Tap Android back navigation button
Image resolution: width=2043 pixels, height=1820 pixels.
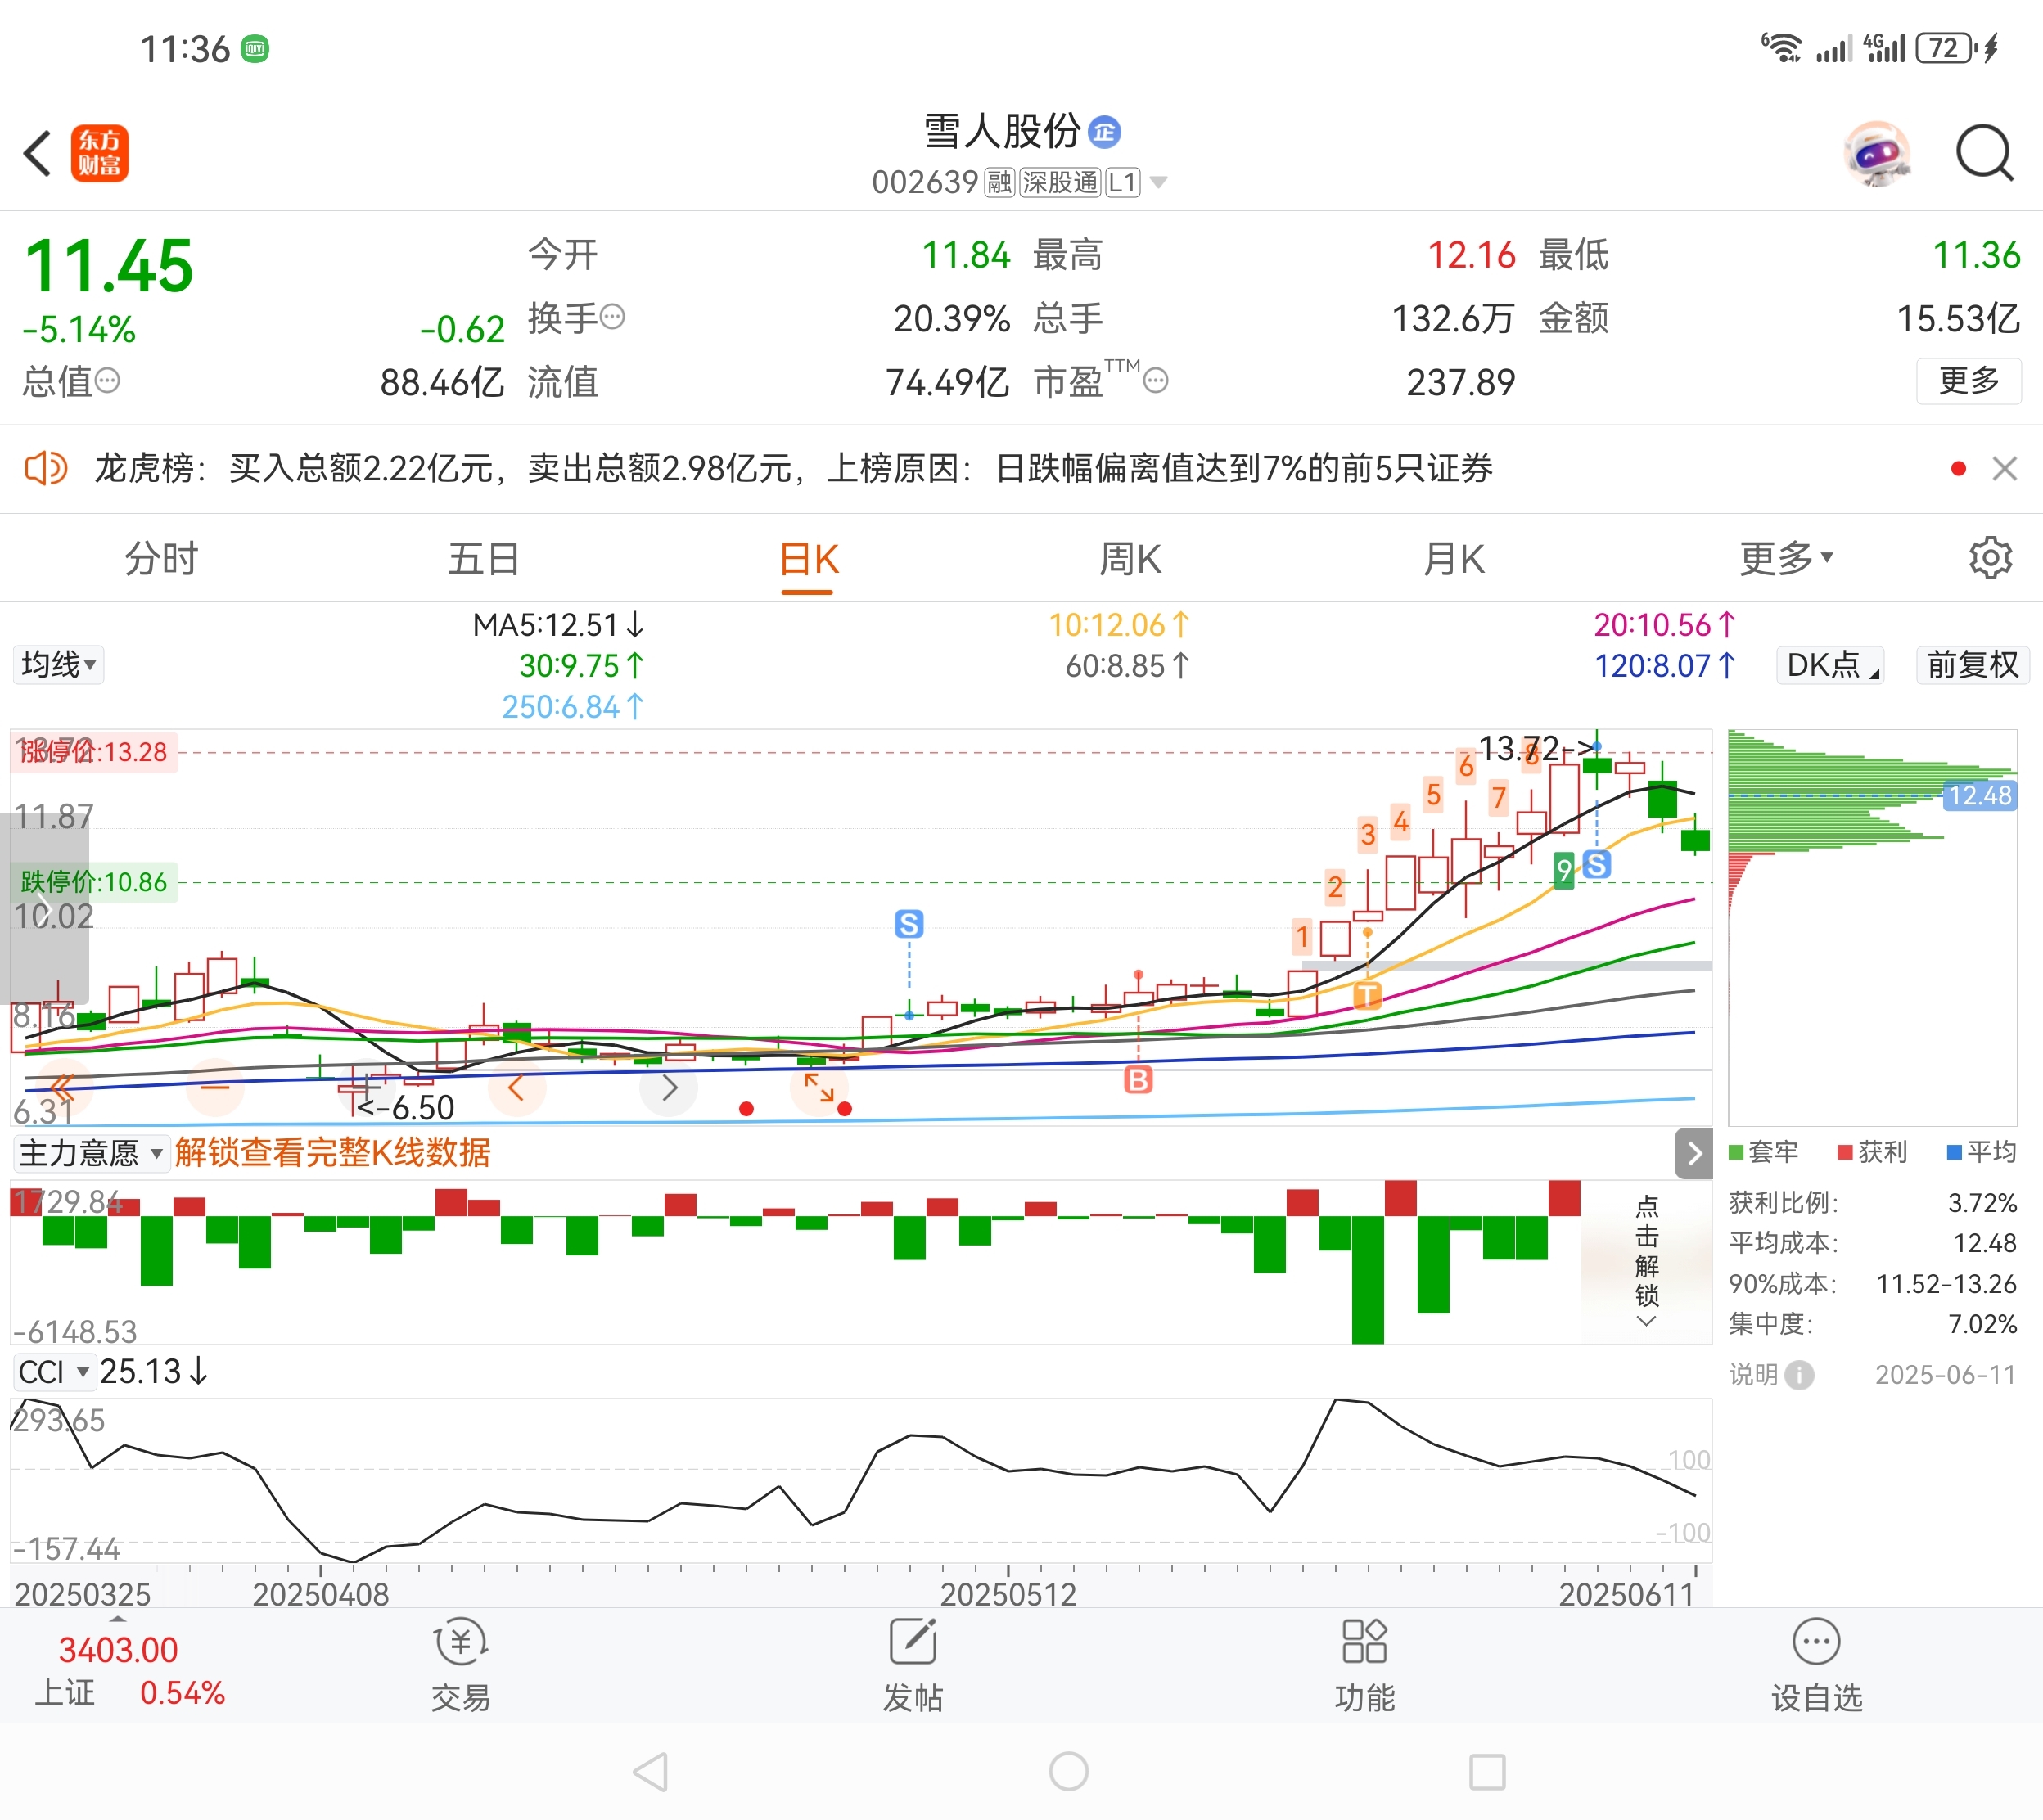[x=651, y=1771]
